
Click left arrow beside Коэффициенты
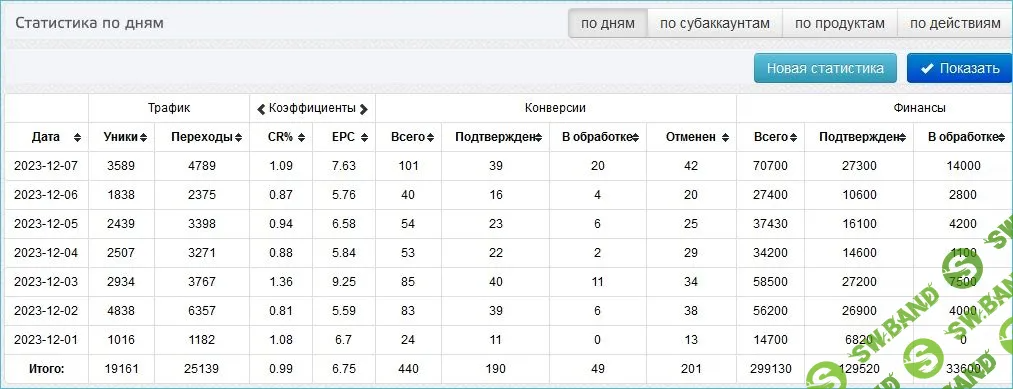click(261, 109)
